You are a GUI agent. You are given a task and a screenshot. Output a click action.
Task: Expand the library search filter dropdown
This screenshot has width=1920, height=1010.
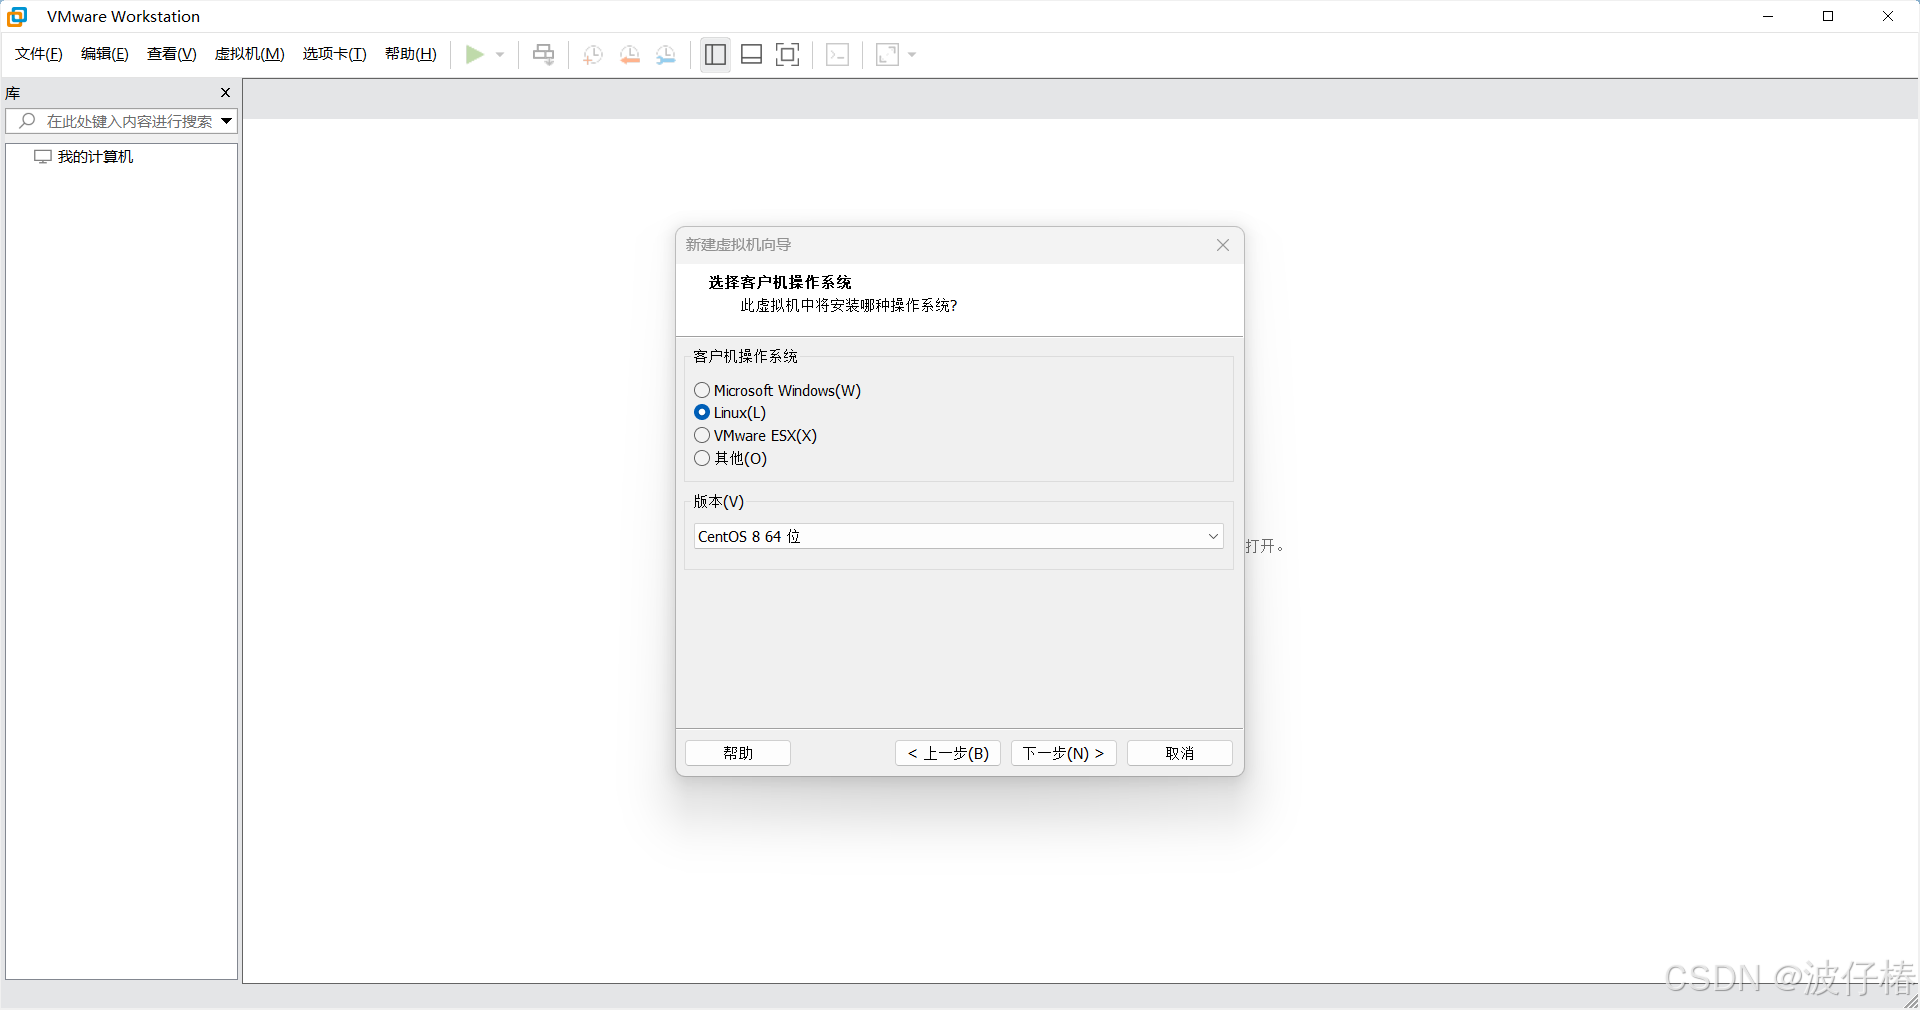227,121
